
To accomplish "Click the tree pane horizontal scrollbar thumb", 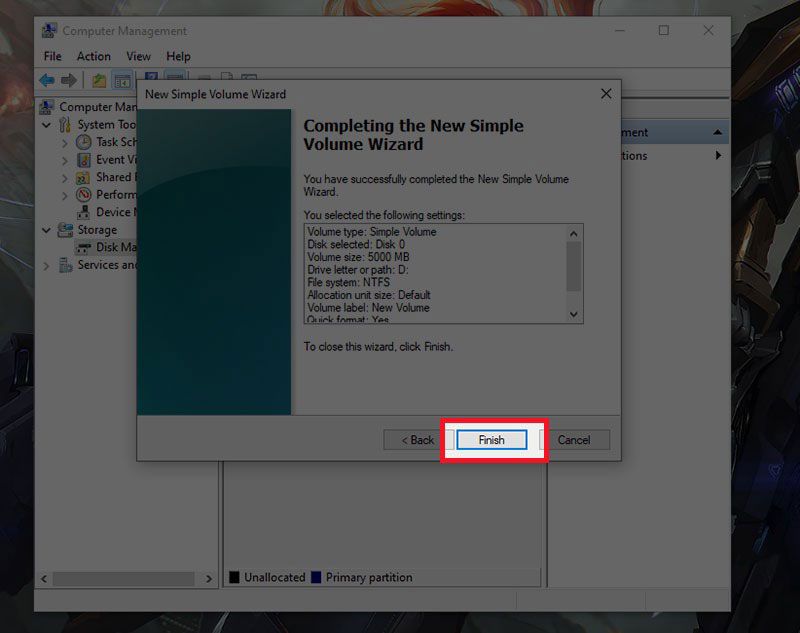I will point(123,578).
